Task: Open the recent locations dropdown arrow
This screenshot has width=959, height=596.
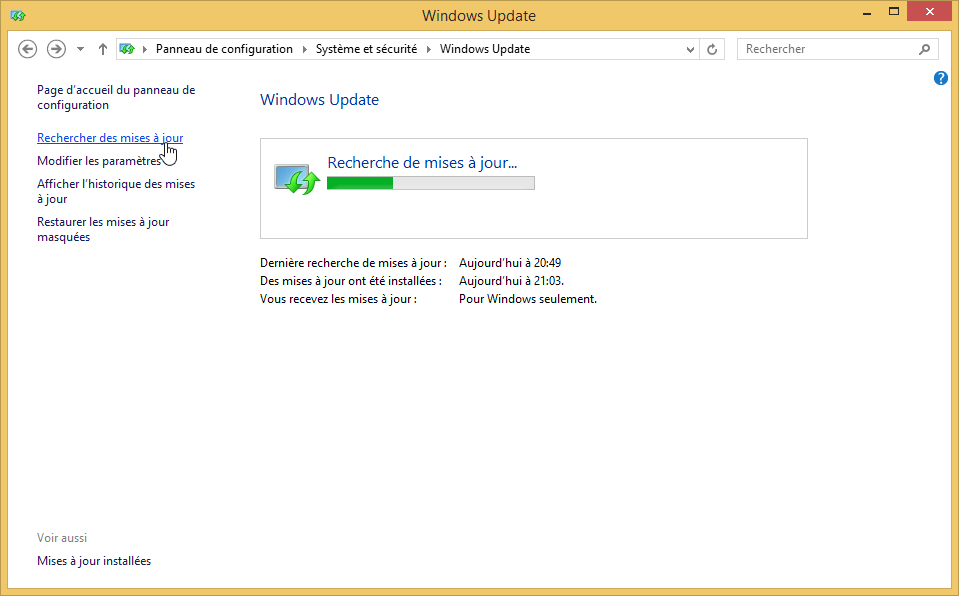Action: click(x=80, y=49)
